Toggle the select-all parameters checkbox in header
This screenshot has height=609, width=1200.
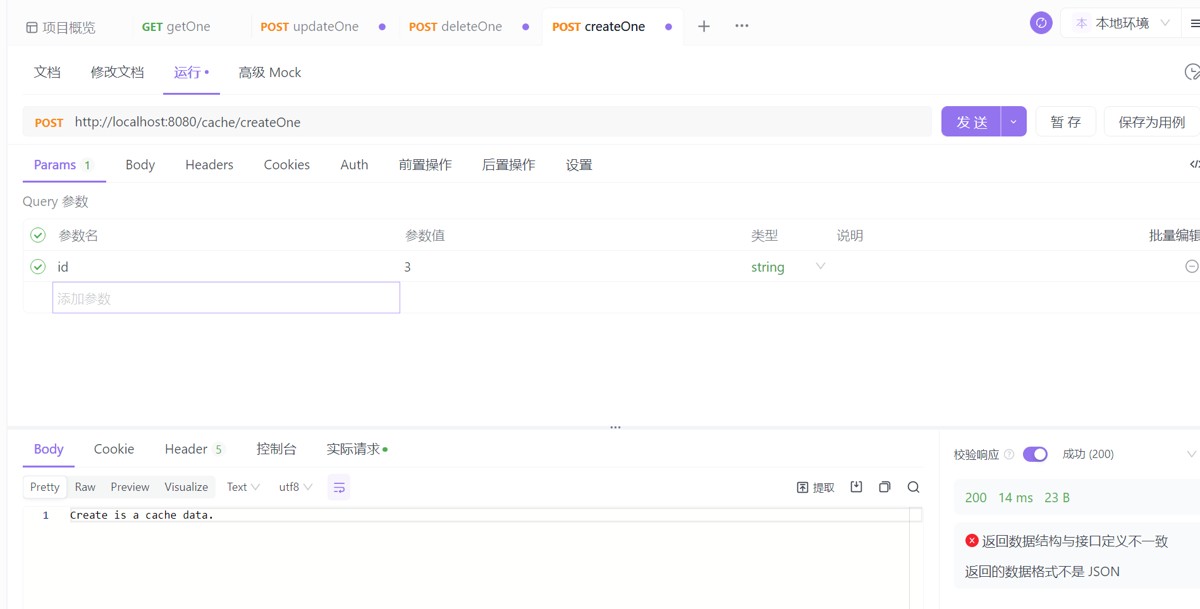(38, 235)
